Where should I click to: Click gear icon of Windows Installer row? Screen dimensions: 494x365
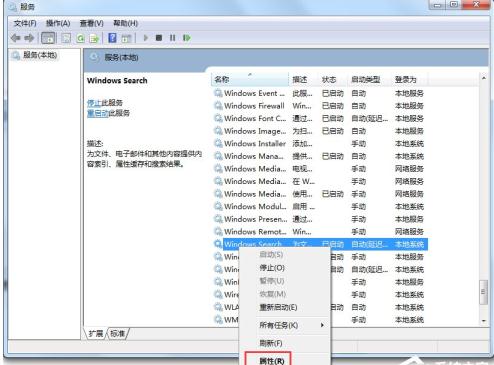218,143
